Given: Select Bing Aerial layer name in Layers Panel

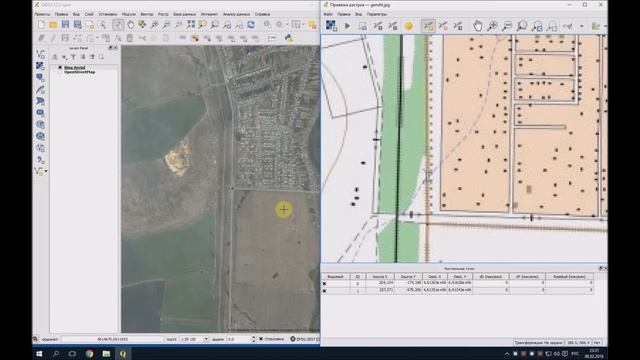Looking at the screenshot, I should point(75,67).
